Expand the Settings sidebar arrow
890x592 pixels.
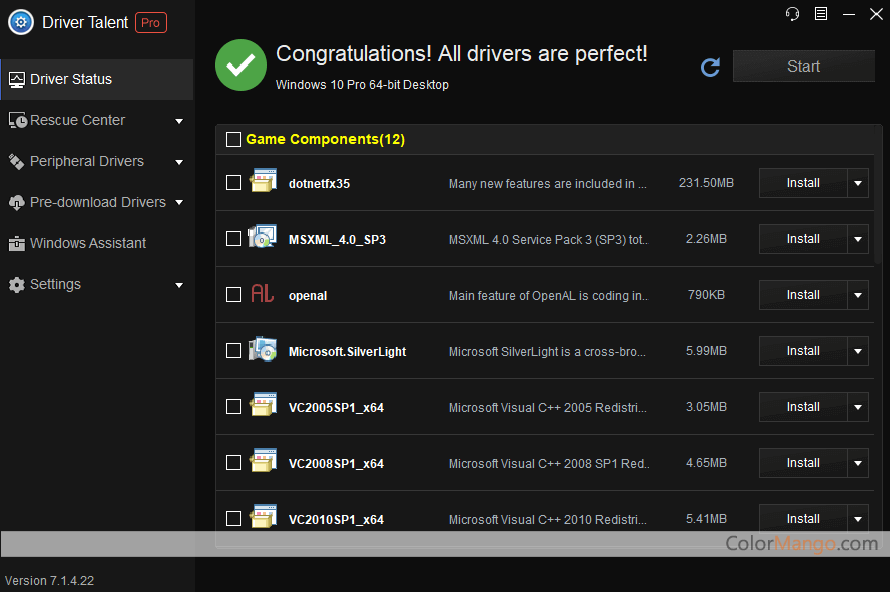coord(179,285)
